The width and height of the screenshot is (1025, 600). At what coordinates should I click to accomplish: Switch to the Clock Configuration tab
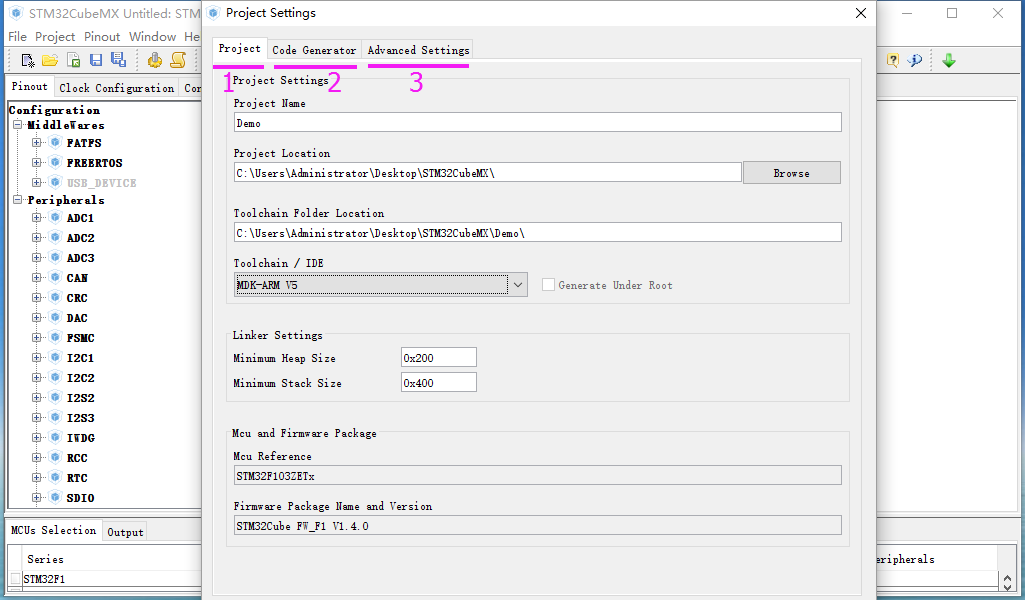[116, 88]
